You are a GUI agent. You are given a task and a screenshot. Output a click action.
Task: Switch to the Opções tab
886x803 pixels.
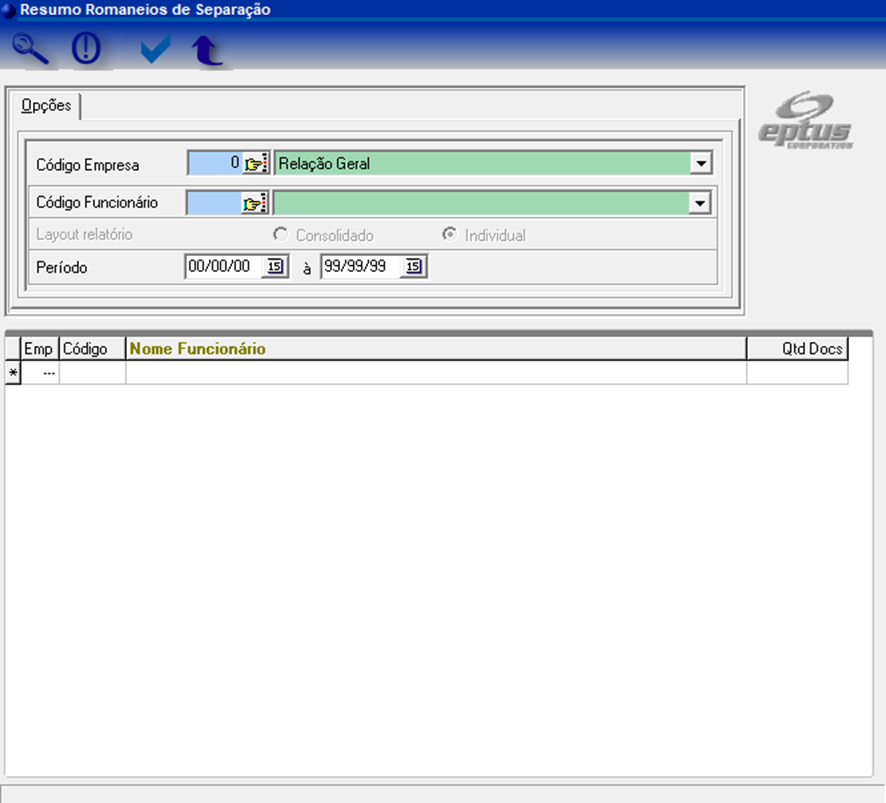(46, 106)
